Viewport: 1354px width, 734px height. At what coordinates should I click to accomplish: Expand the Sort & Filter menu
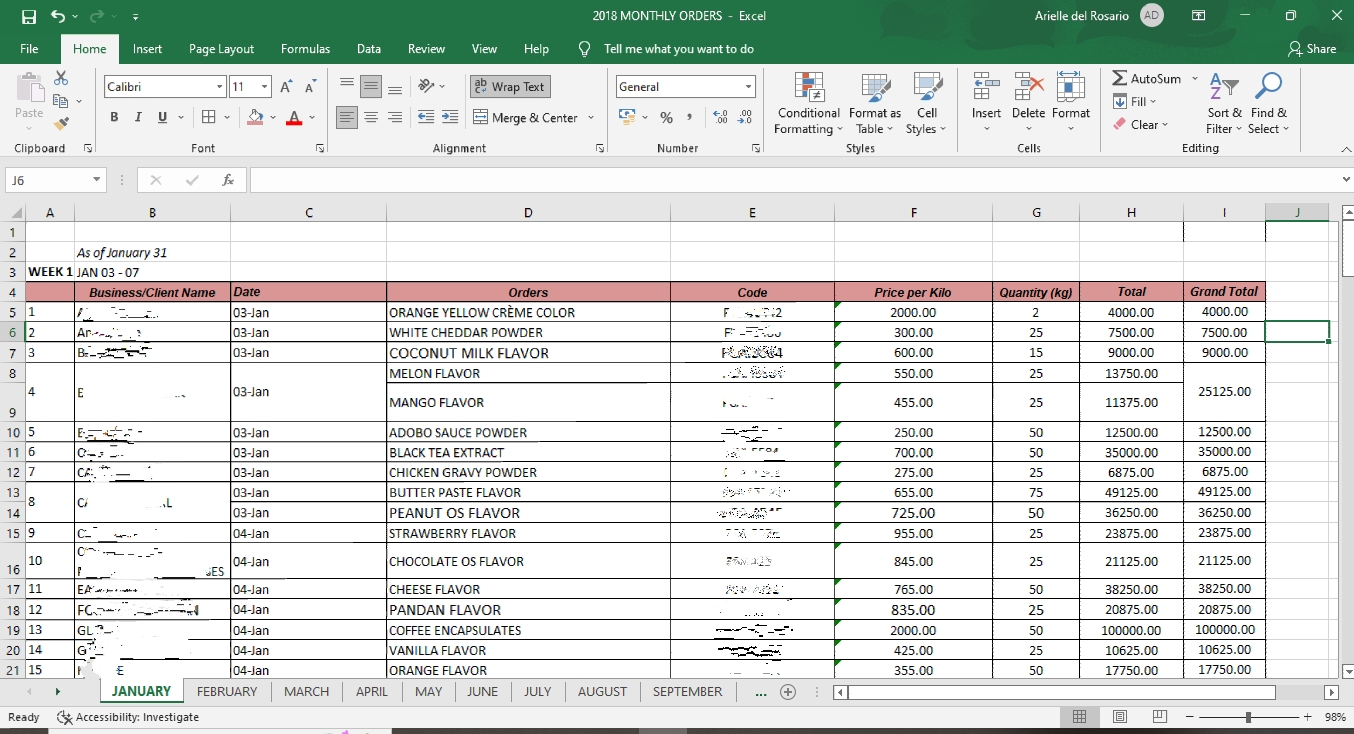1224,103
